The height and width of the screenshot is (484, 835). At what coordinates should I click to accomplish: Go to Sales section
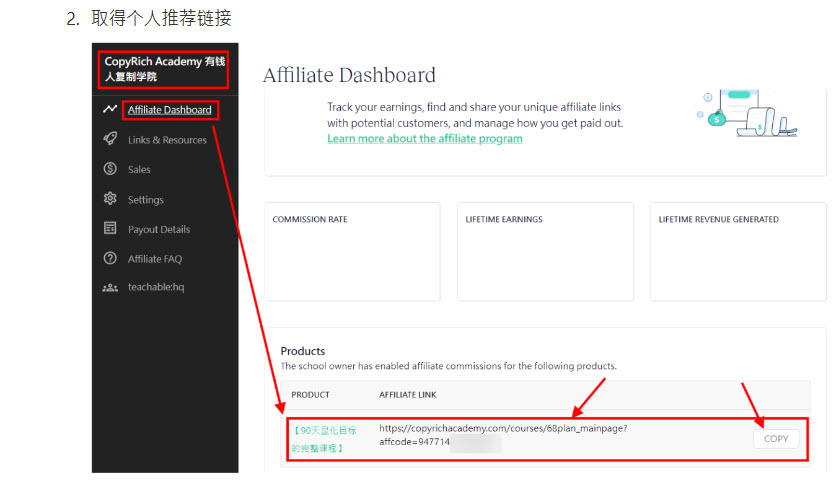coord(139,169)
